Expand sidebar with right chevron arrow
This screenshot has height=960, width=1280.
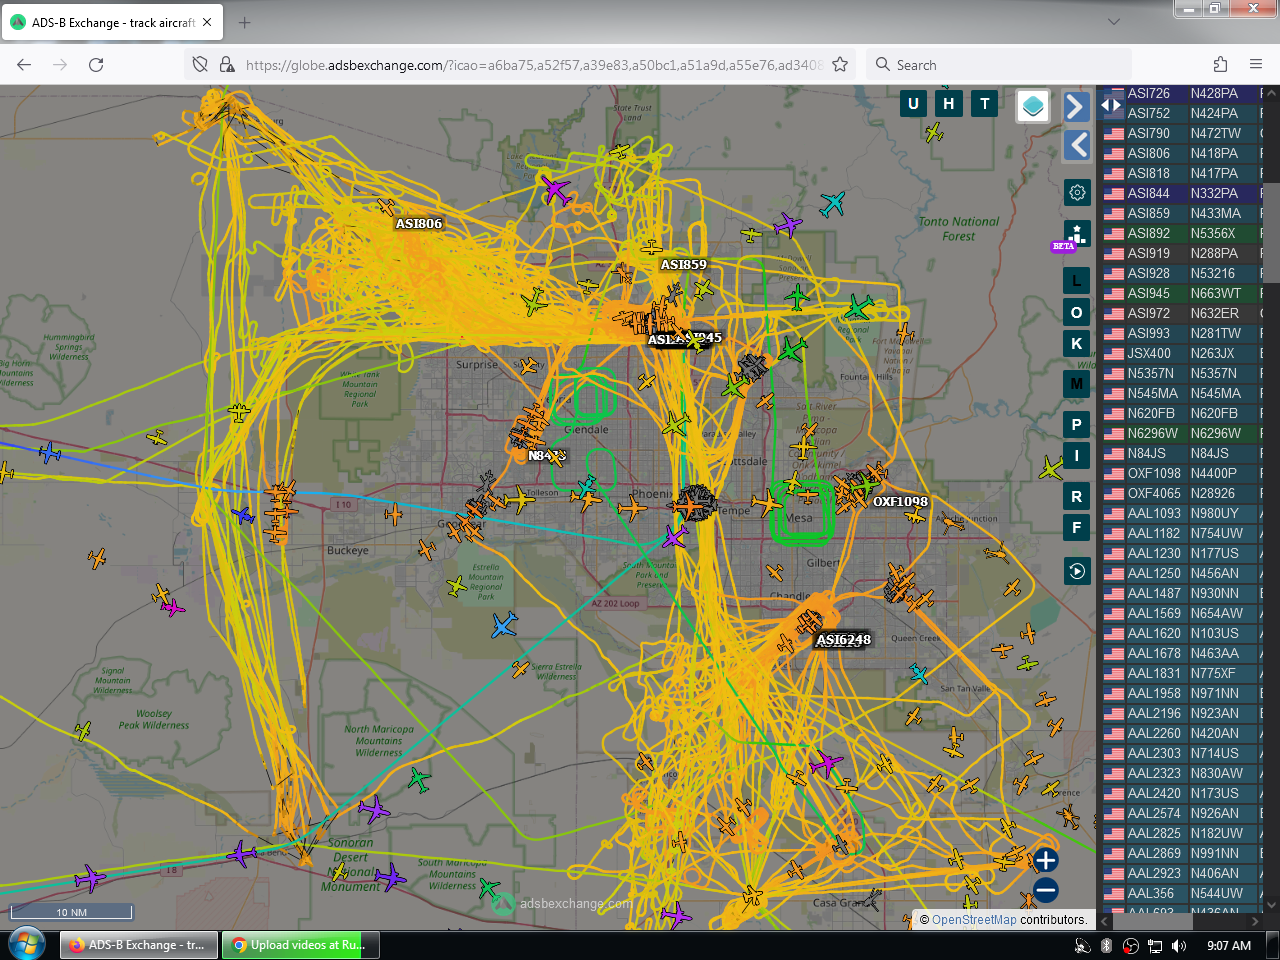[x=1075, y=106]
